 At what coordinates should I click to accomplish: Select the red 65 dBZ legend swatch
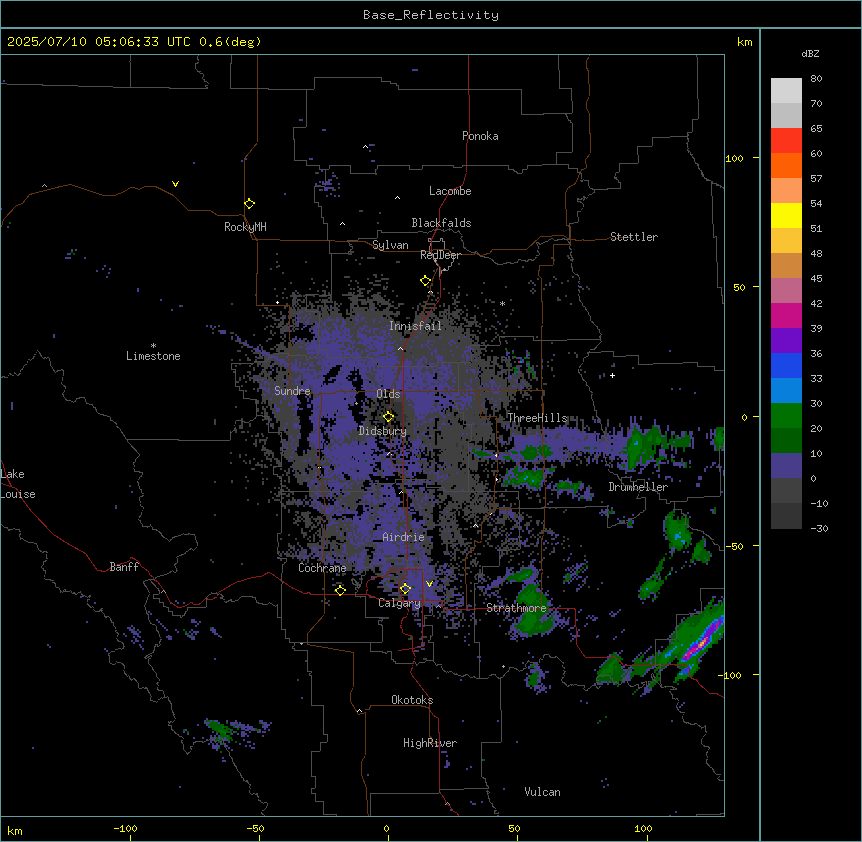click(x=786, y=141)
